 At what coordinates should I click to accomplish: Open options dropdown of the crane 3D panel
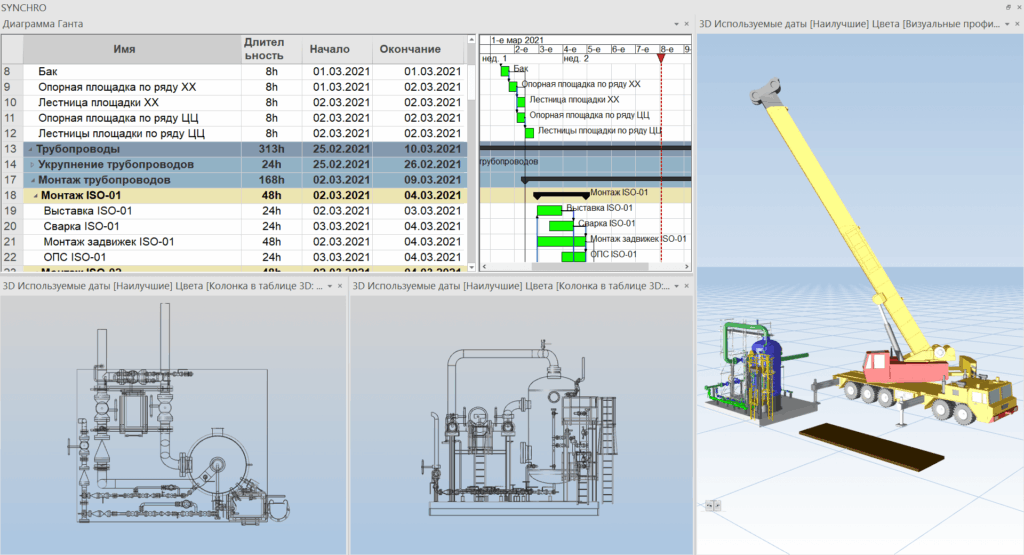(1007, 24)
